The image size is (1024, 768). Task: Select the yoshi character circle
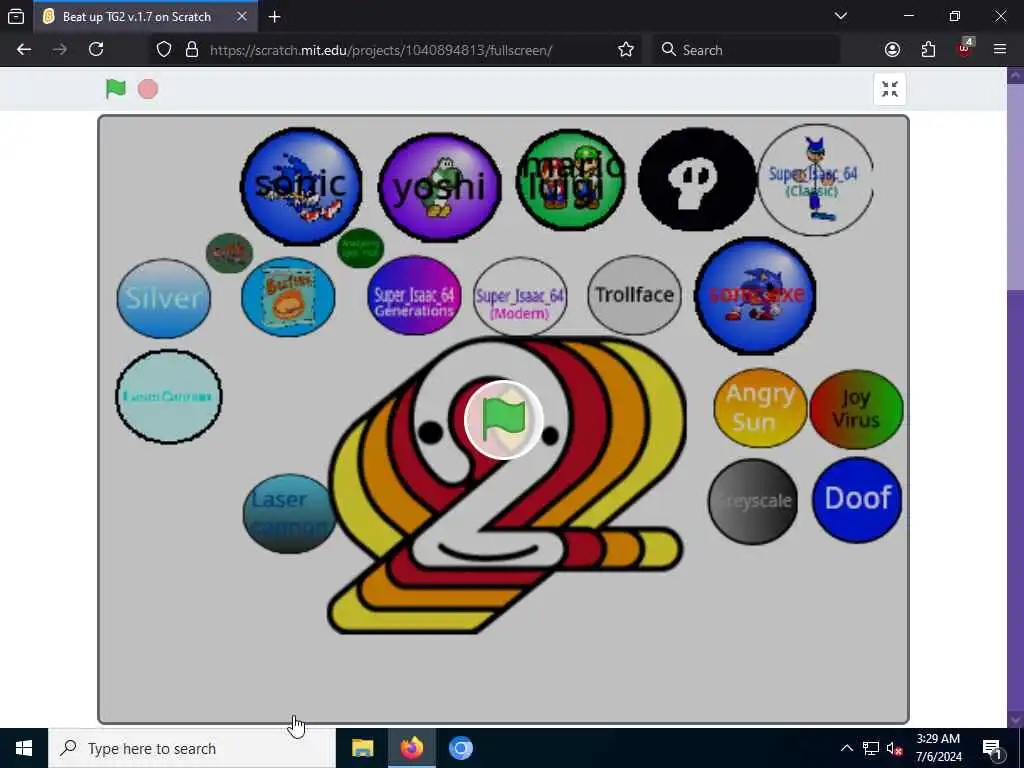click(x=440, y=187)
